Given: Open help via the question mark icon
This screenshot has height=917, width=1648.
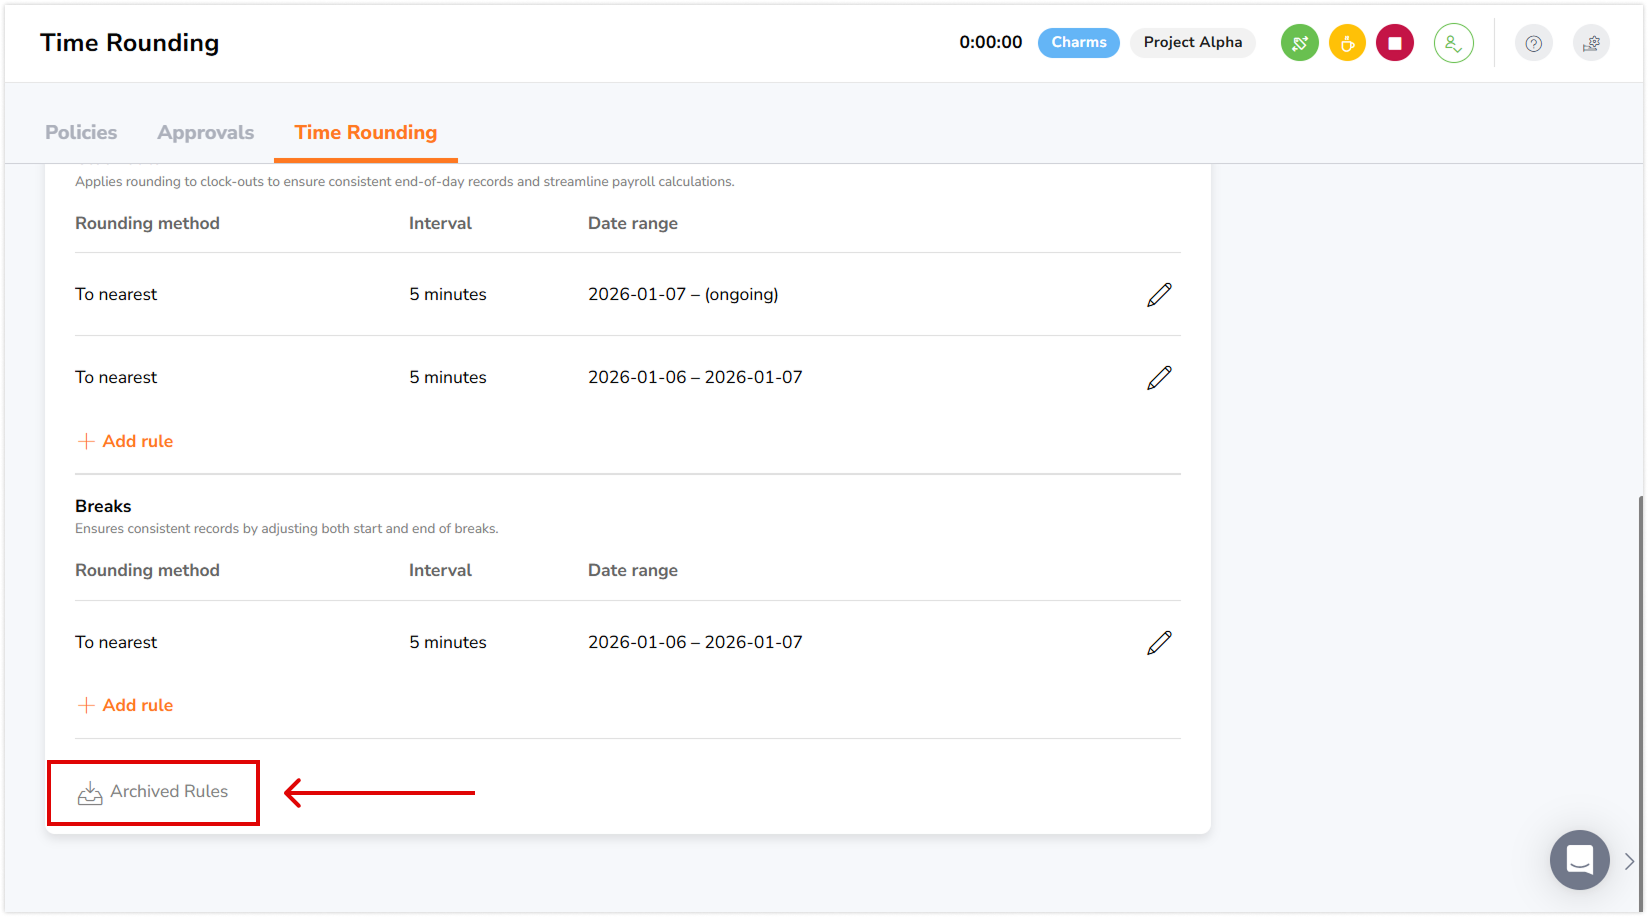Looking at the screenshot, I should pos(1533,43).
